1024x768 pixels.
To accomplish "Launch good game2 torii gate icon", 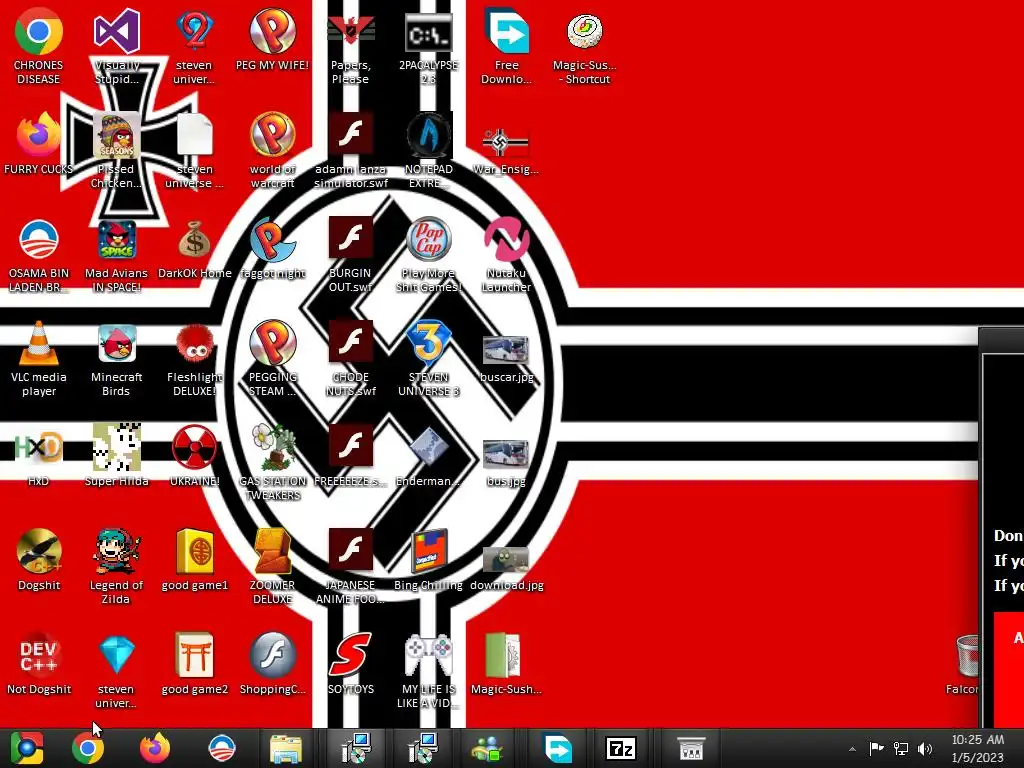I will (x=195, y=663).
